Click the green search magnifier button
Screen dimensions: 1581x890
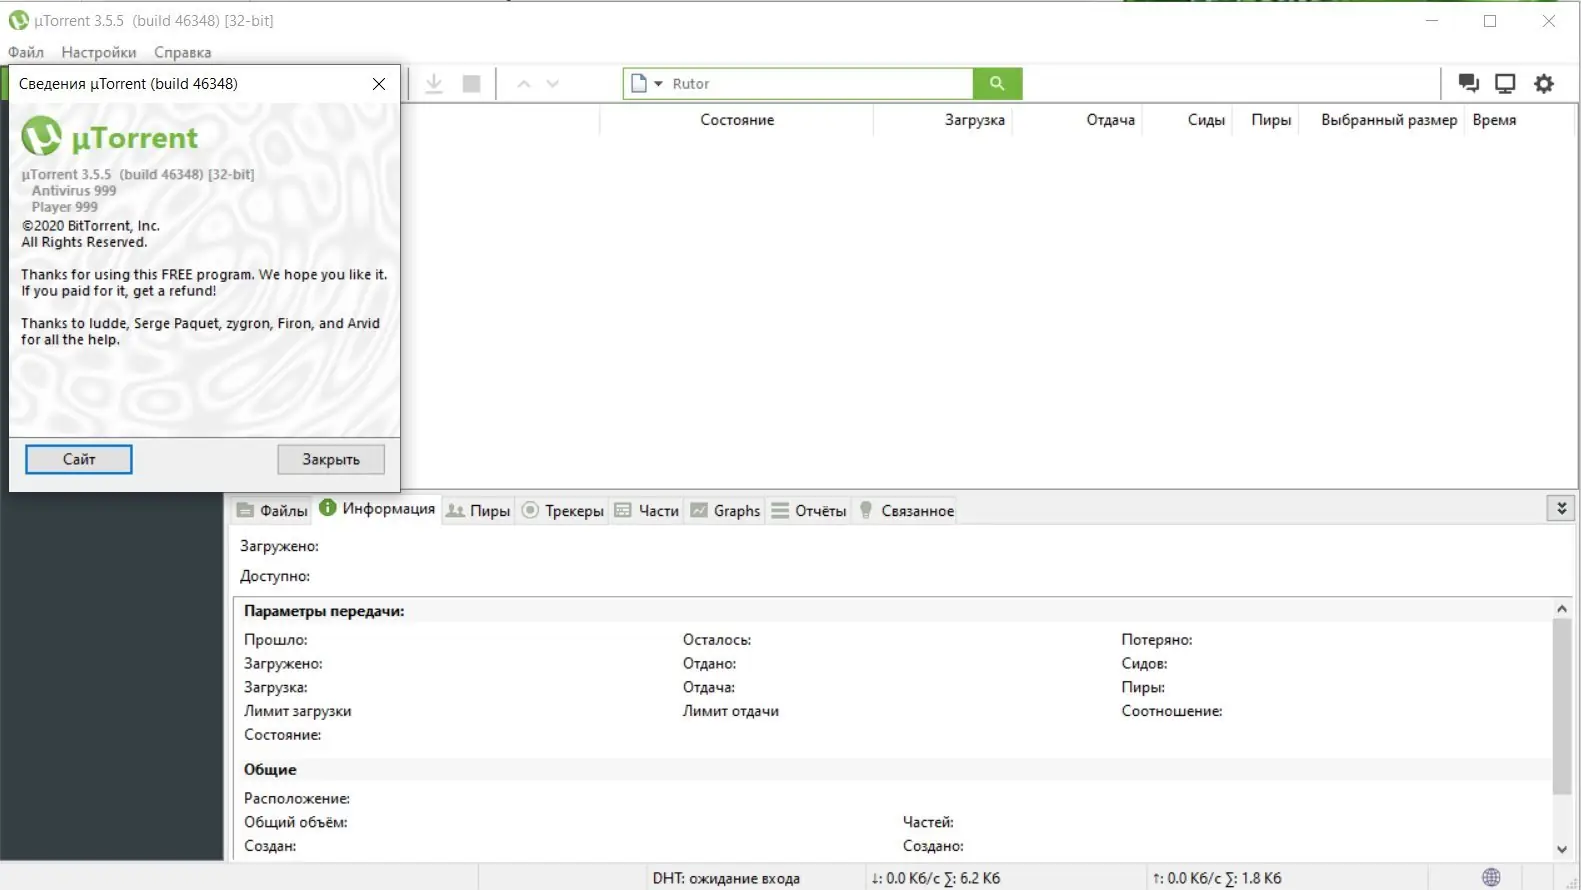tap(997, 84)
